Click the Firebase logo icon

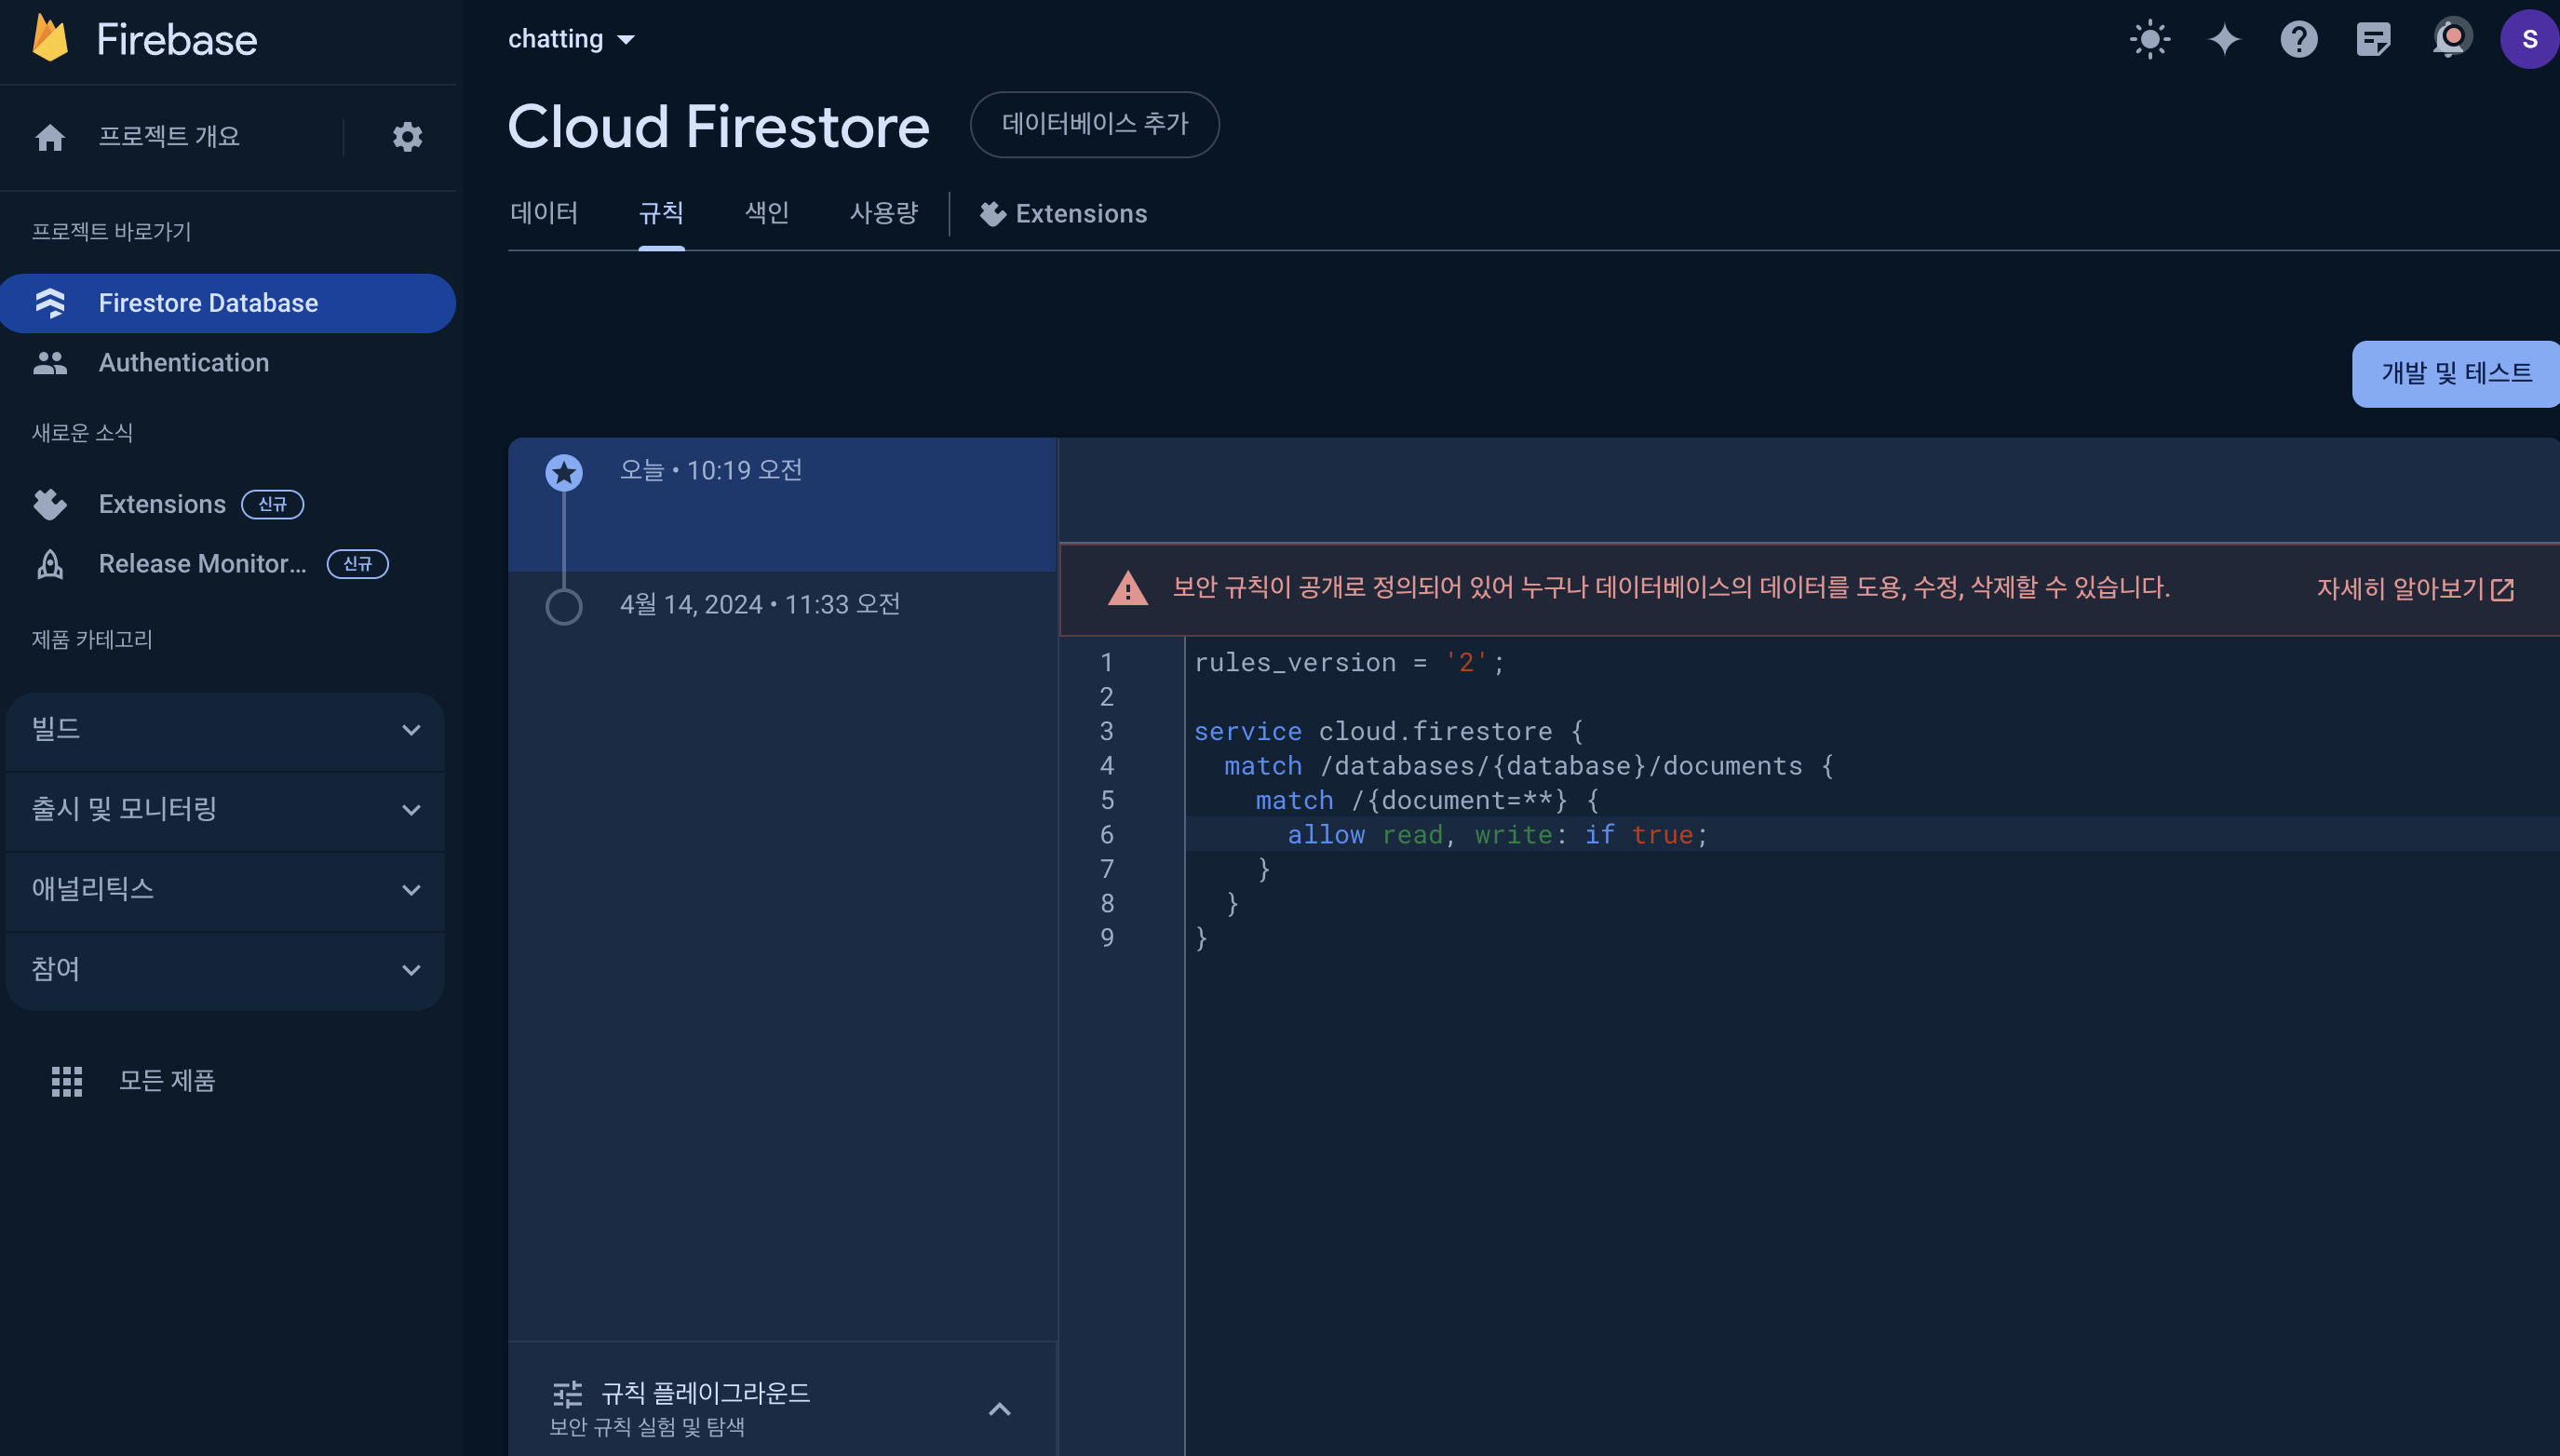(50, 39)
